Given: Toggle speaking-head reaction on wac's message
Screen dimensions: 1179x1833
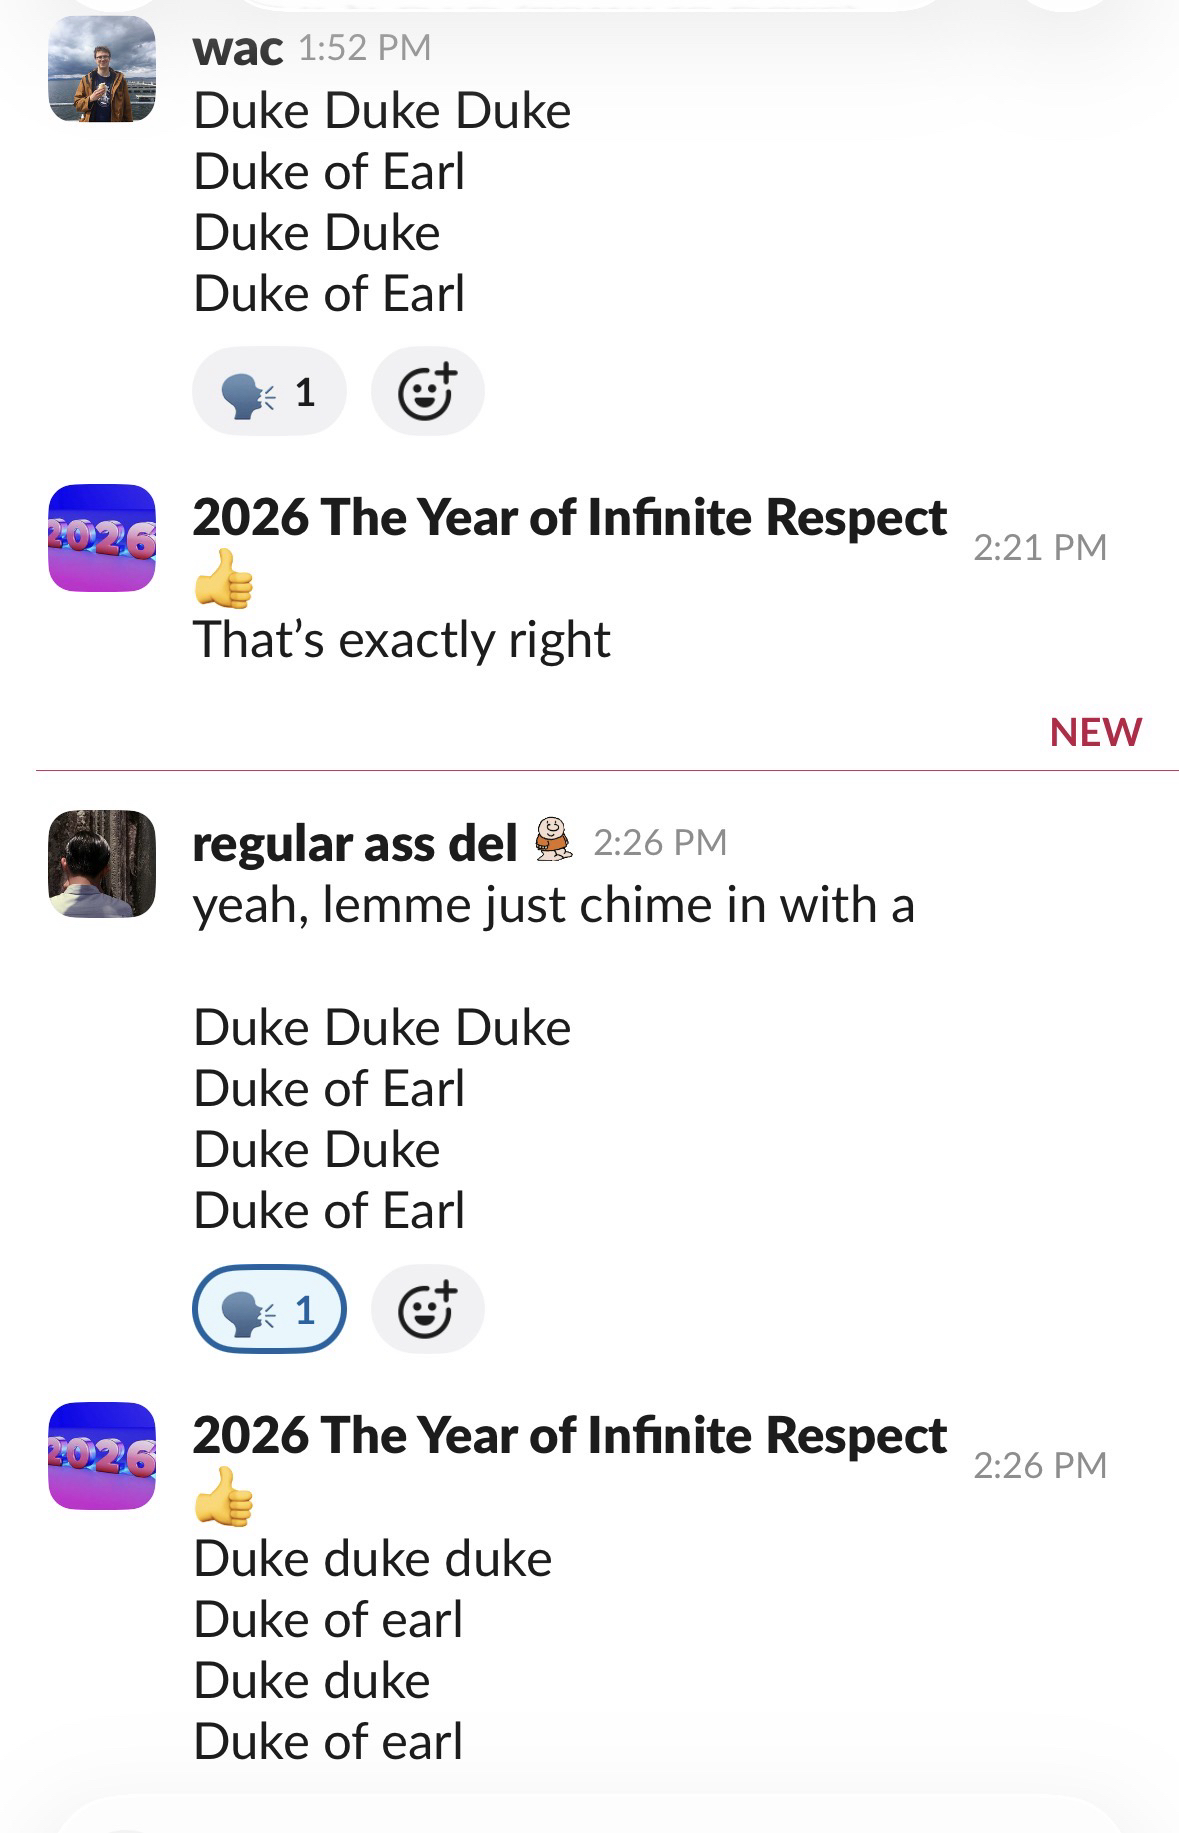Looking at the screenshot, I should [268, 392].
